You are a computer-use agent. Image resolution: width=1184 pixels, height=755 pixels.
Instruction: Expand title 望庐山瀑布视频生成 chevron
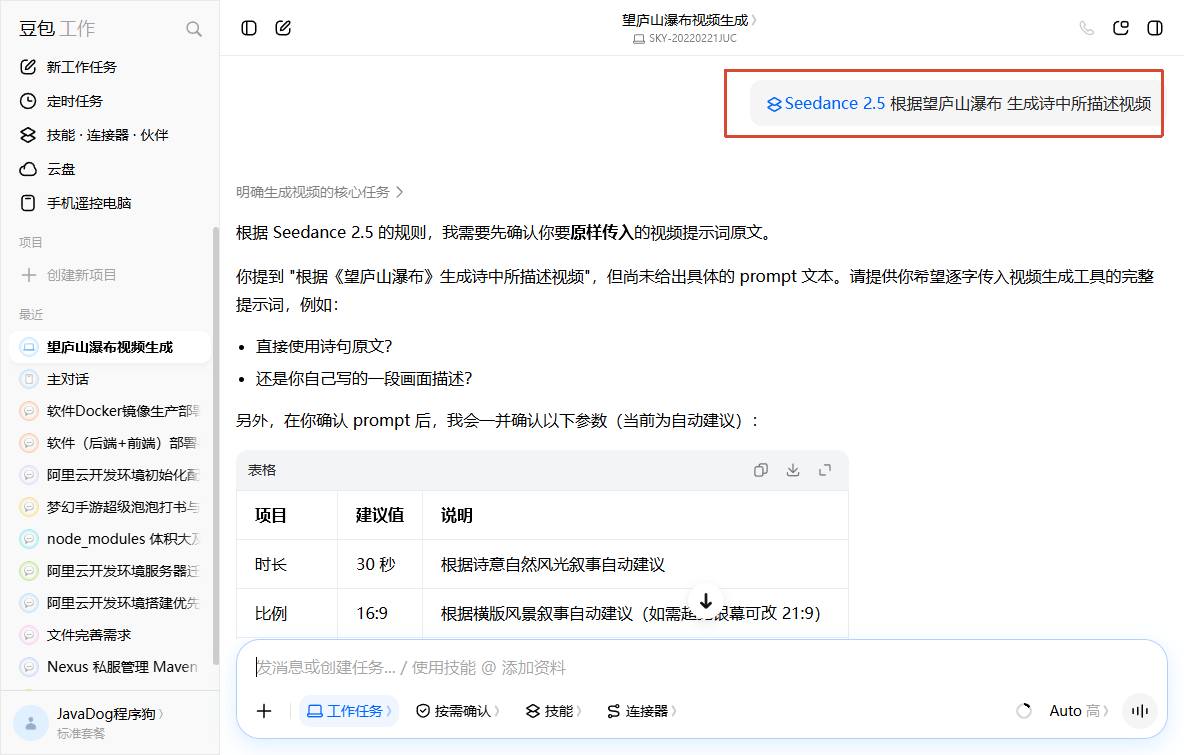(x=754, y=20)
